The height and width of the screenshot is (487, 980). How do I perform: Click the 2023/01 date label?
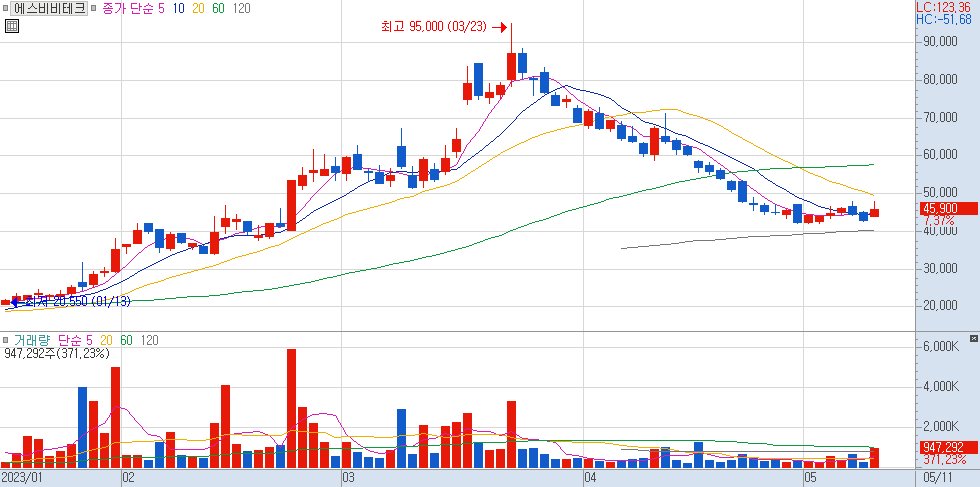coord(21,479)
